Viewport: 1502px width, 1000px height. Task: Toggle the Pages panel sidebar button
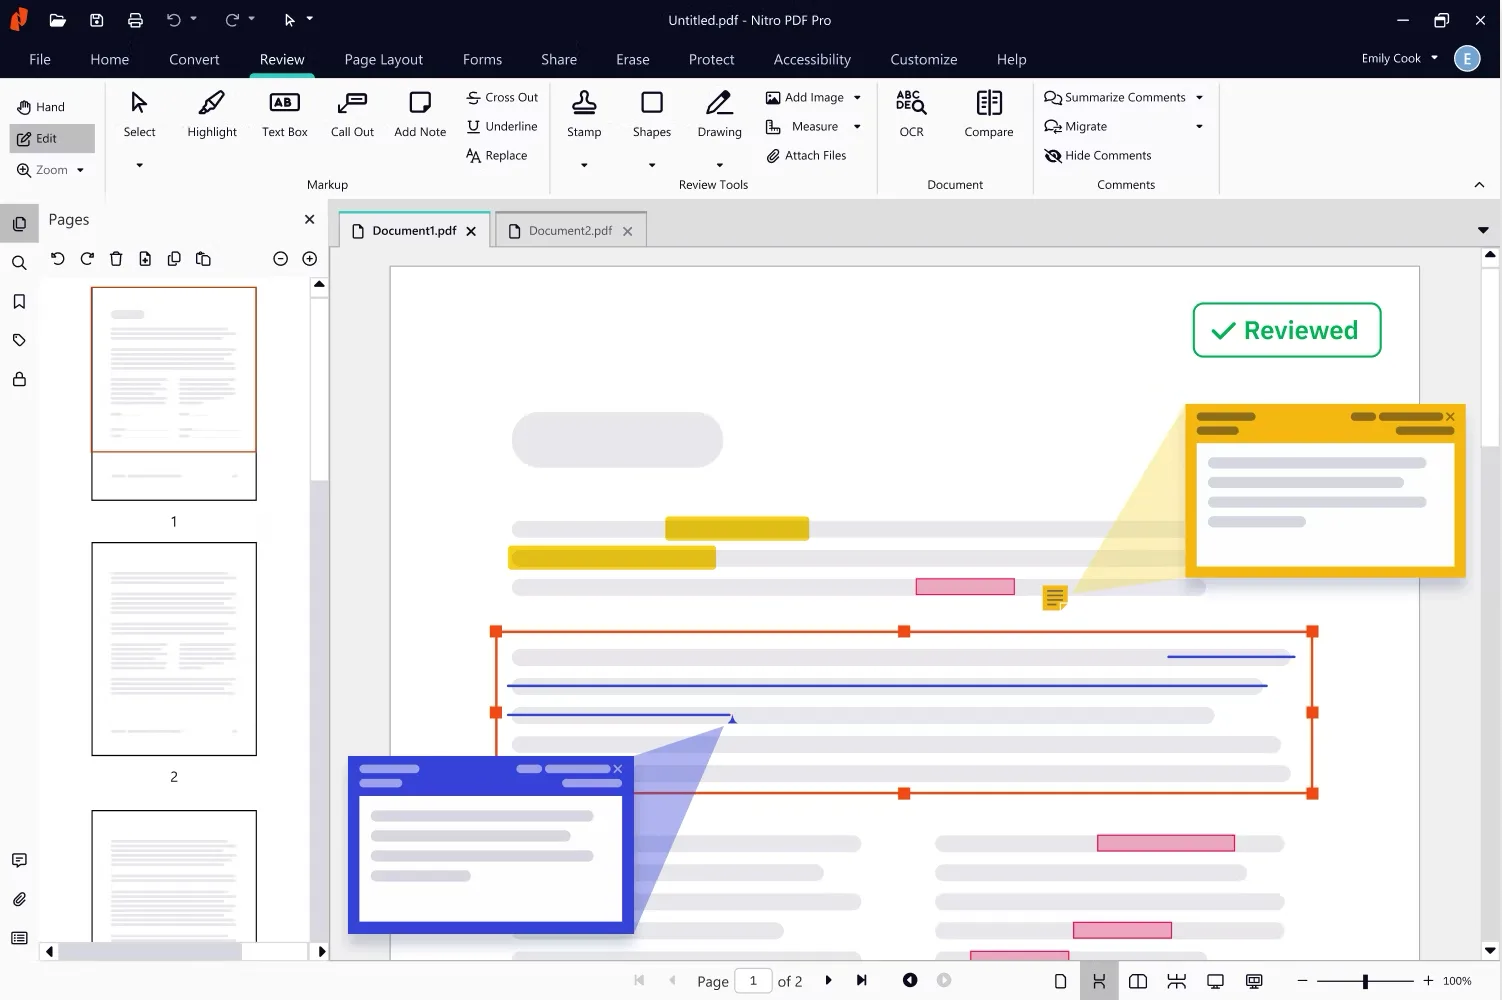(x=19, y=224)
